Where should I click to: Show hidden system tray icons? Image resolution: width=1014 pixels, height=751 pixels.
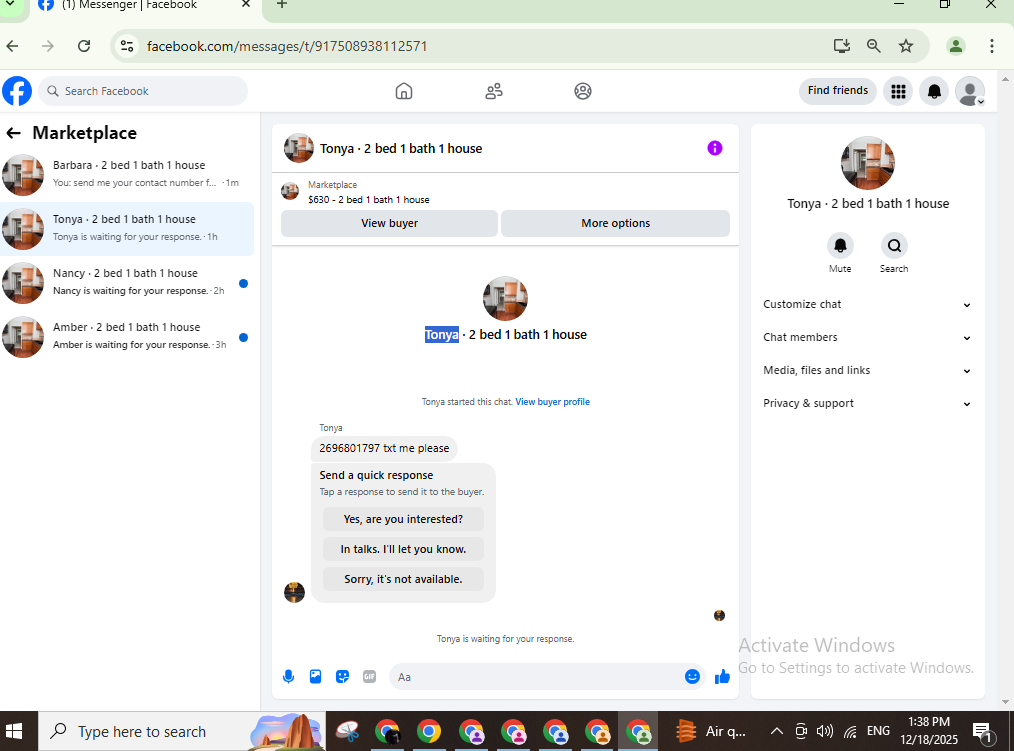tap(777, 732)
